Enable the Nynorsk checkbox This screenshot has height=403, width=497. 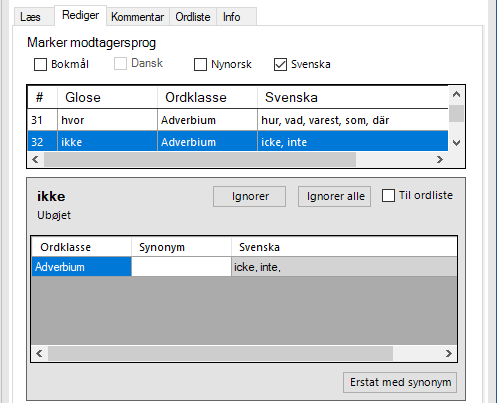point(200,64)
